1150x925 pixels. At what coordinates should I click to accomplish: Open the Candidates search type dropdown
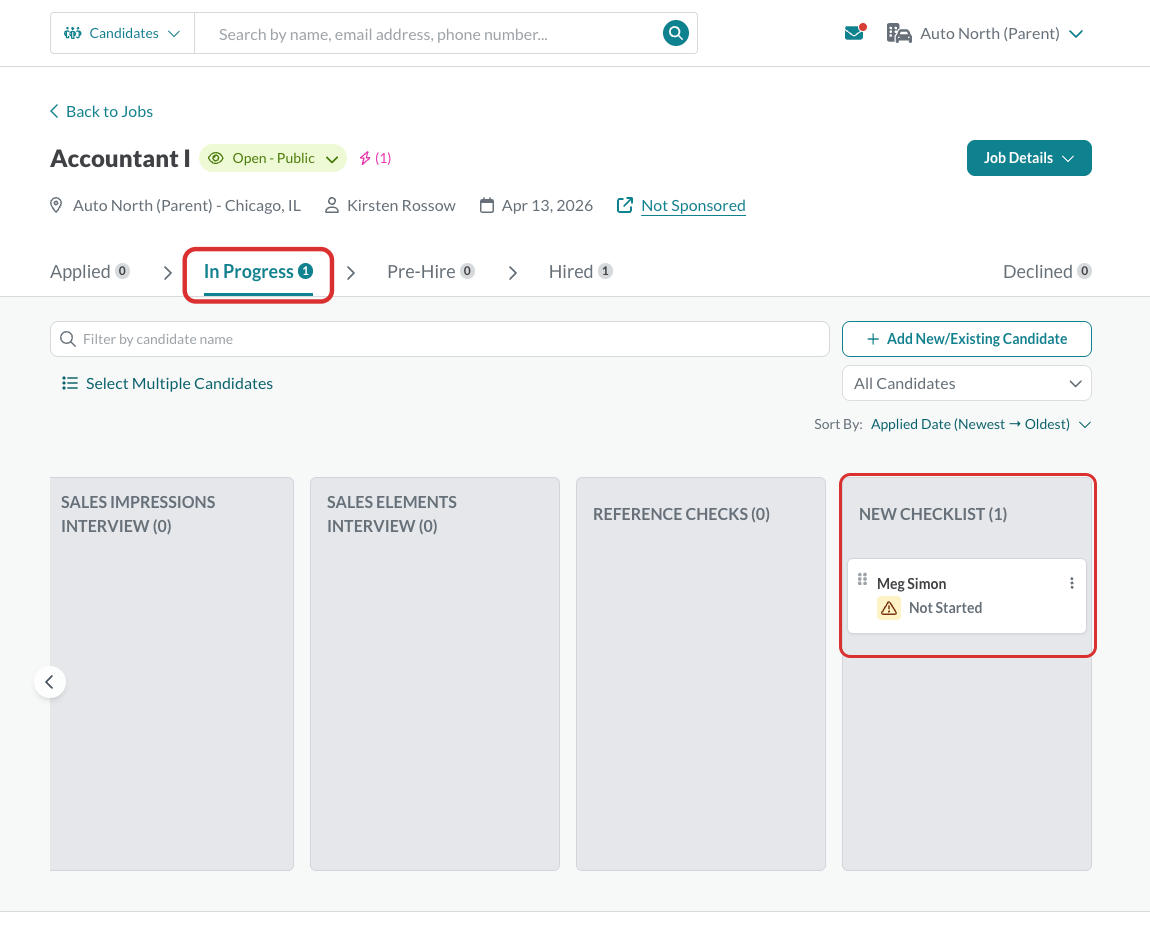[x=122, y=33]
